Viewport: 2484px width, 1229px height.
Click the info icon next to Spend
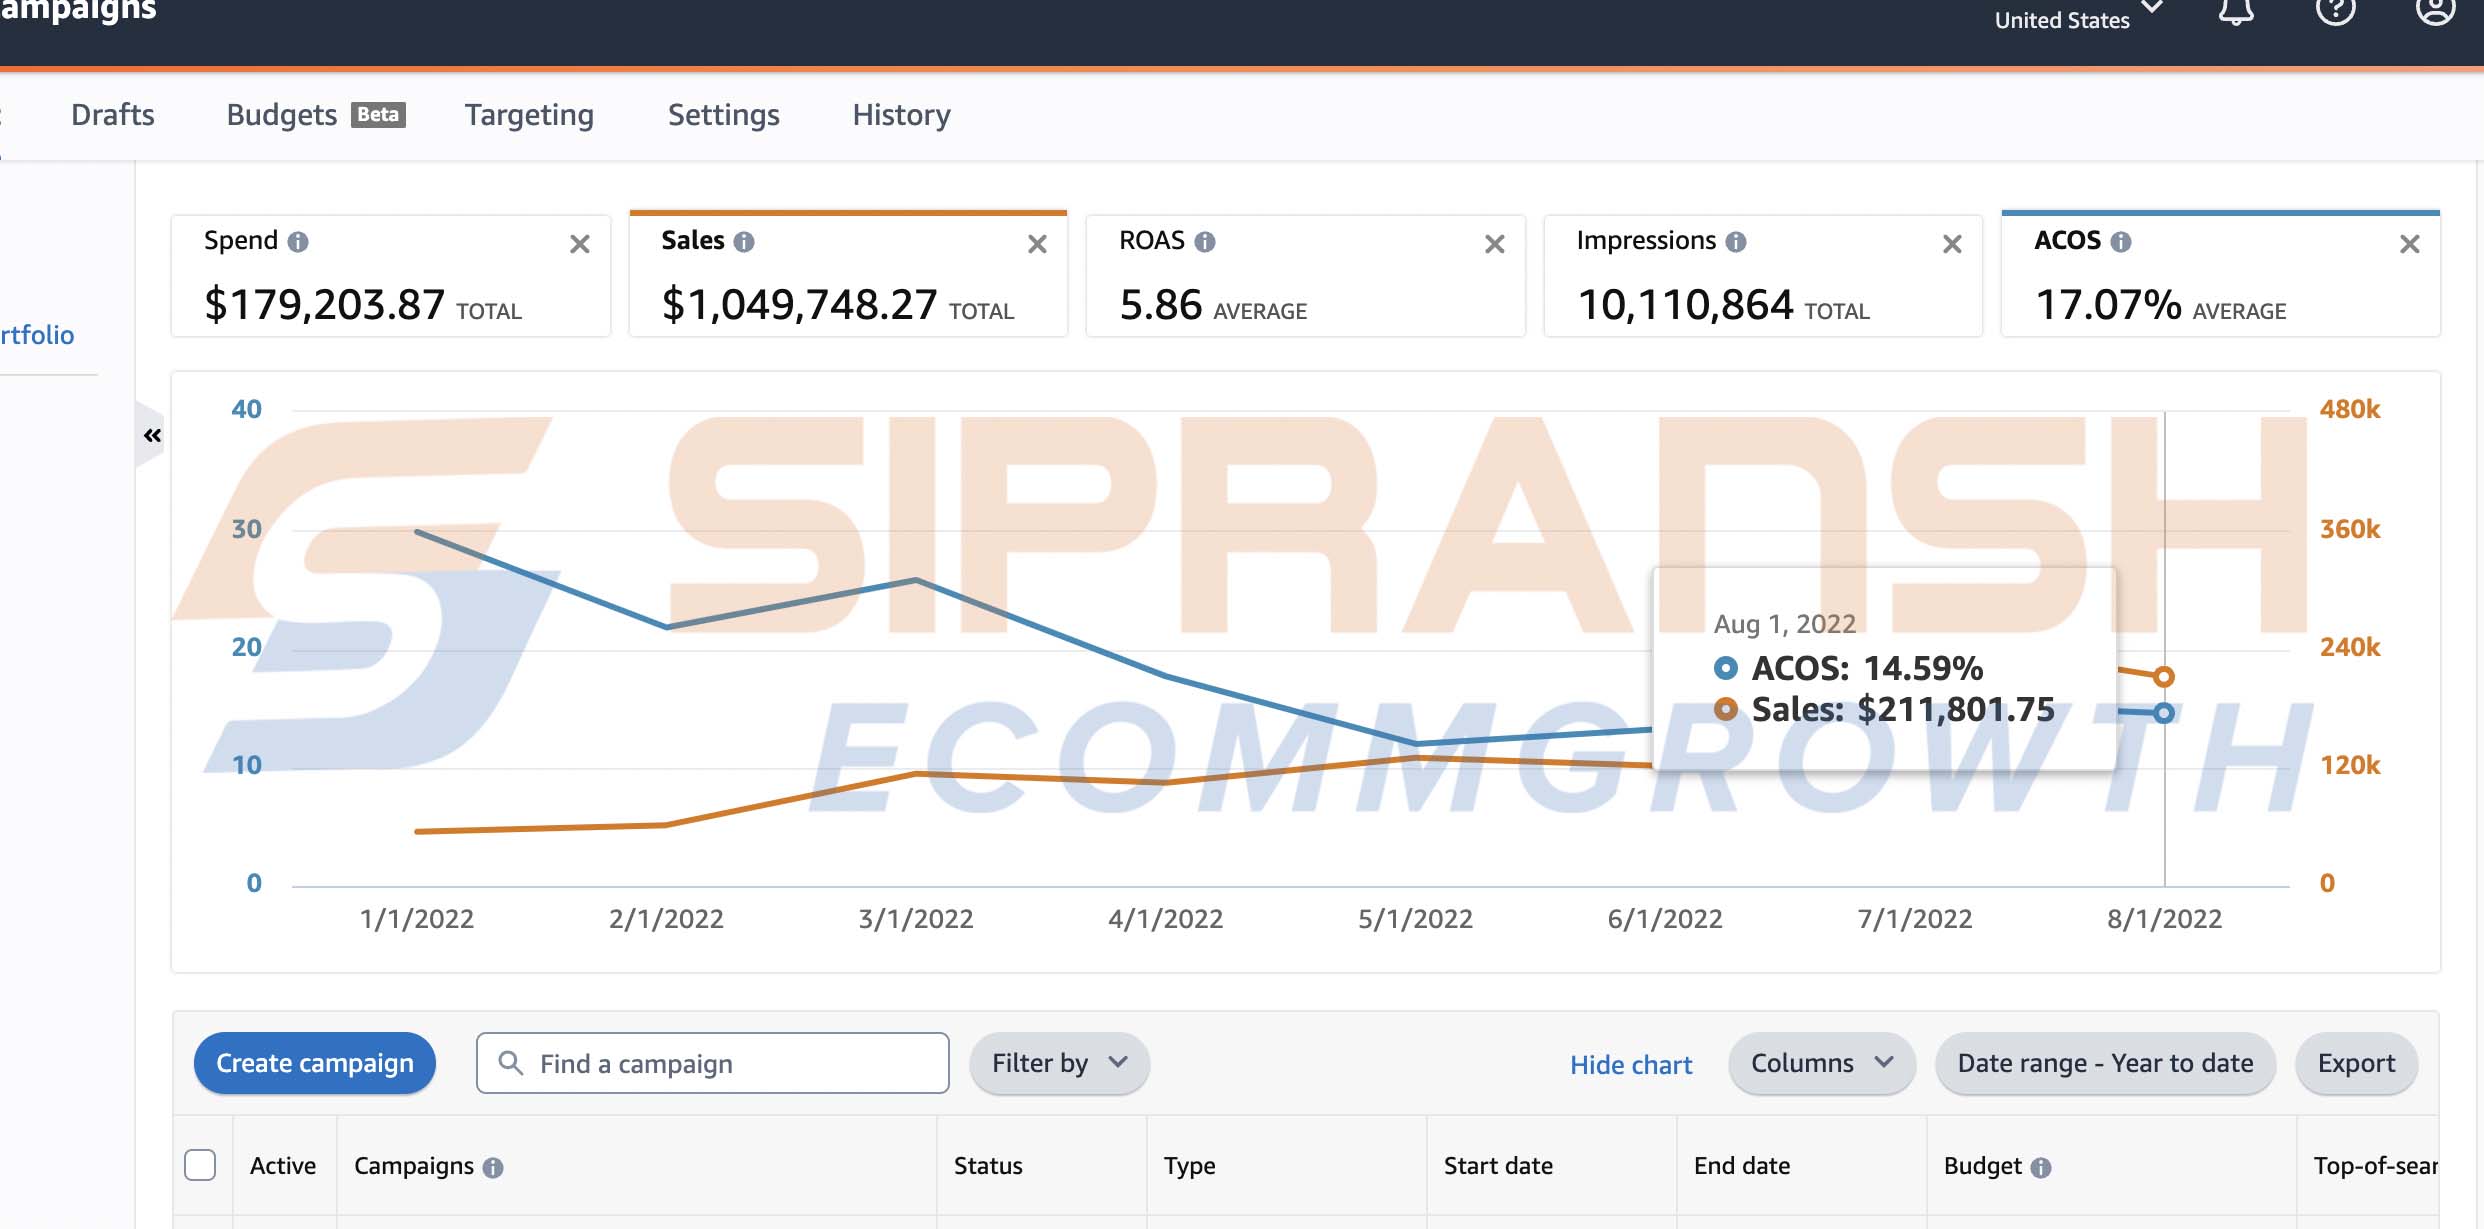pyautogui.click(x=298, y=242)
